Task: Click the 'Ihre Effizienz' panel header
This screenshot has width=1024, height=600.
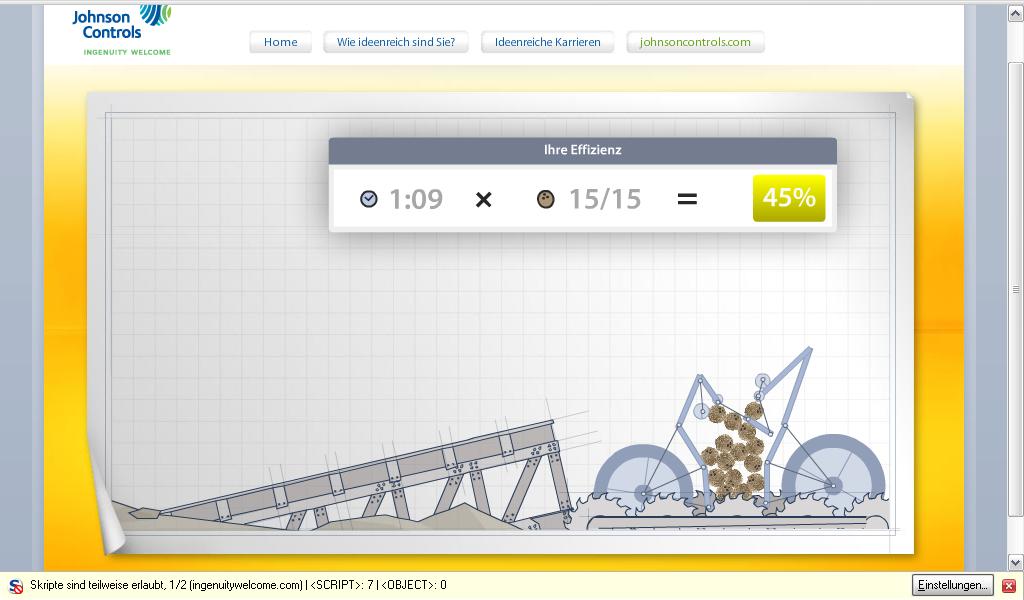Action: (x=582, y=150)
